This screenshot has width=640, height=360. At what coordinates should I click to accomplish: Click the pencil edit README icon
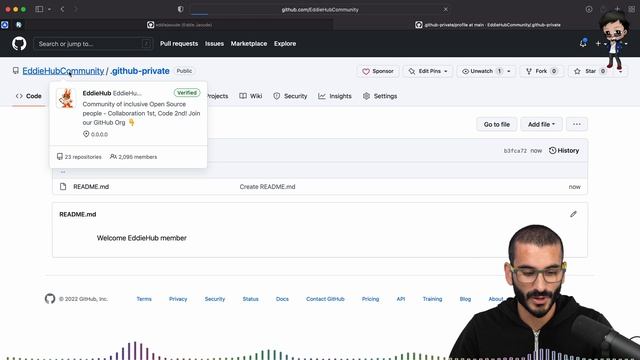click(573, 214)
